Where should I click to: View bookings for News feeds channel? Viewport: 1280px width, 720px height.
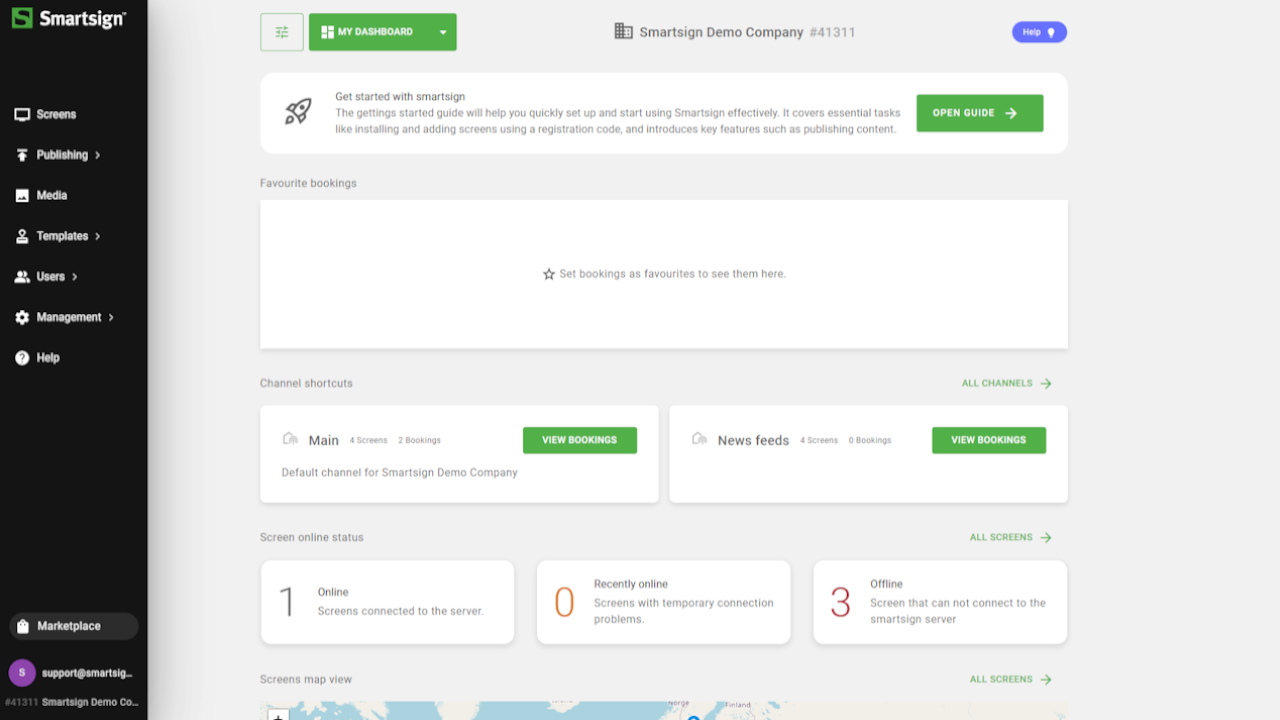989,440
